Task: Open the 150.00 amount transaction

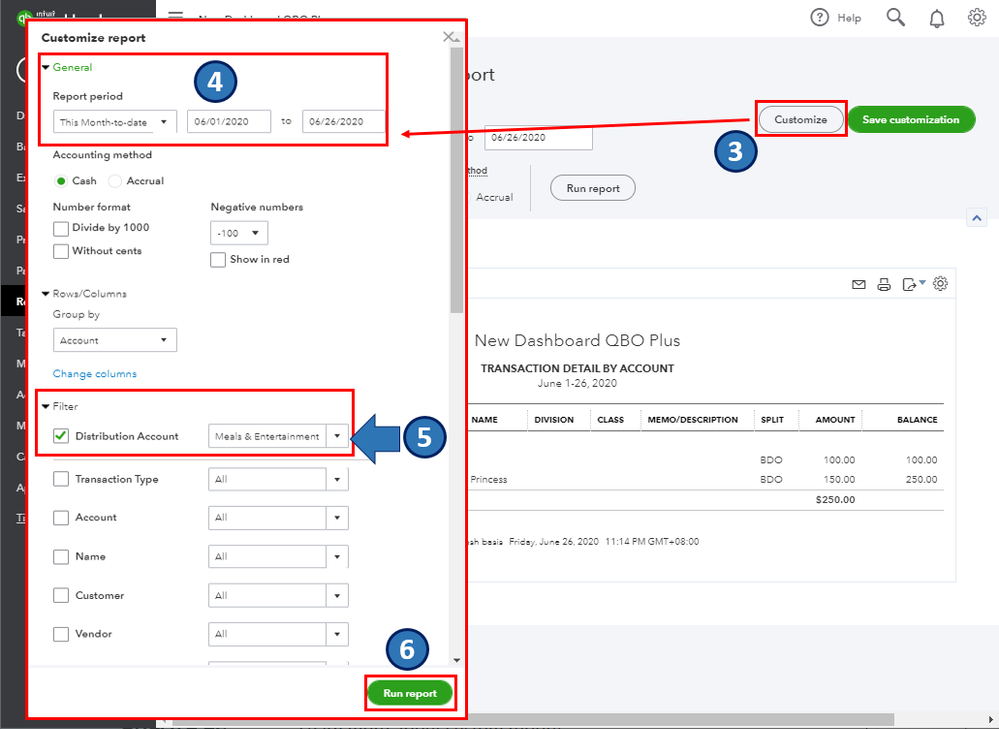Action: (839, 480)
